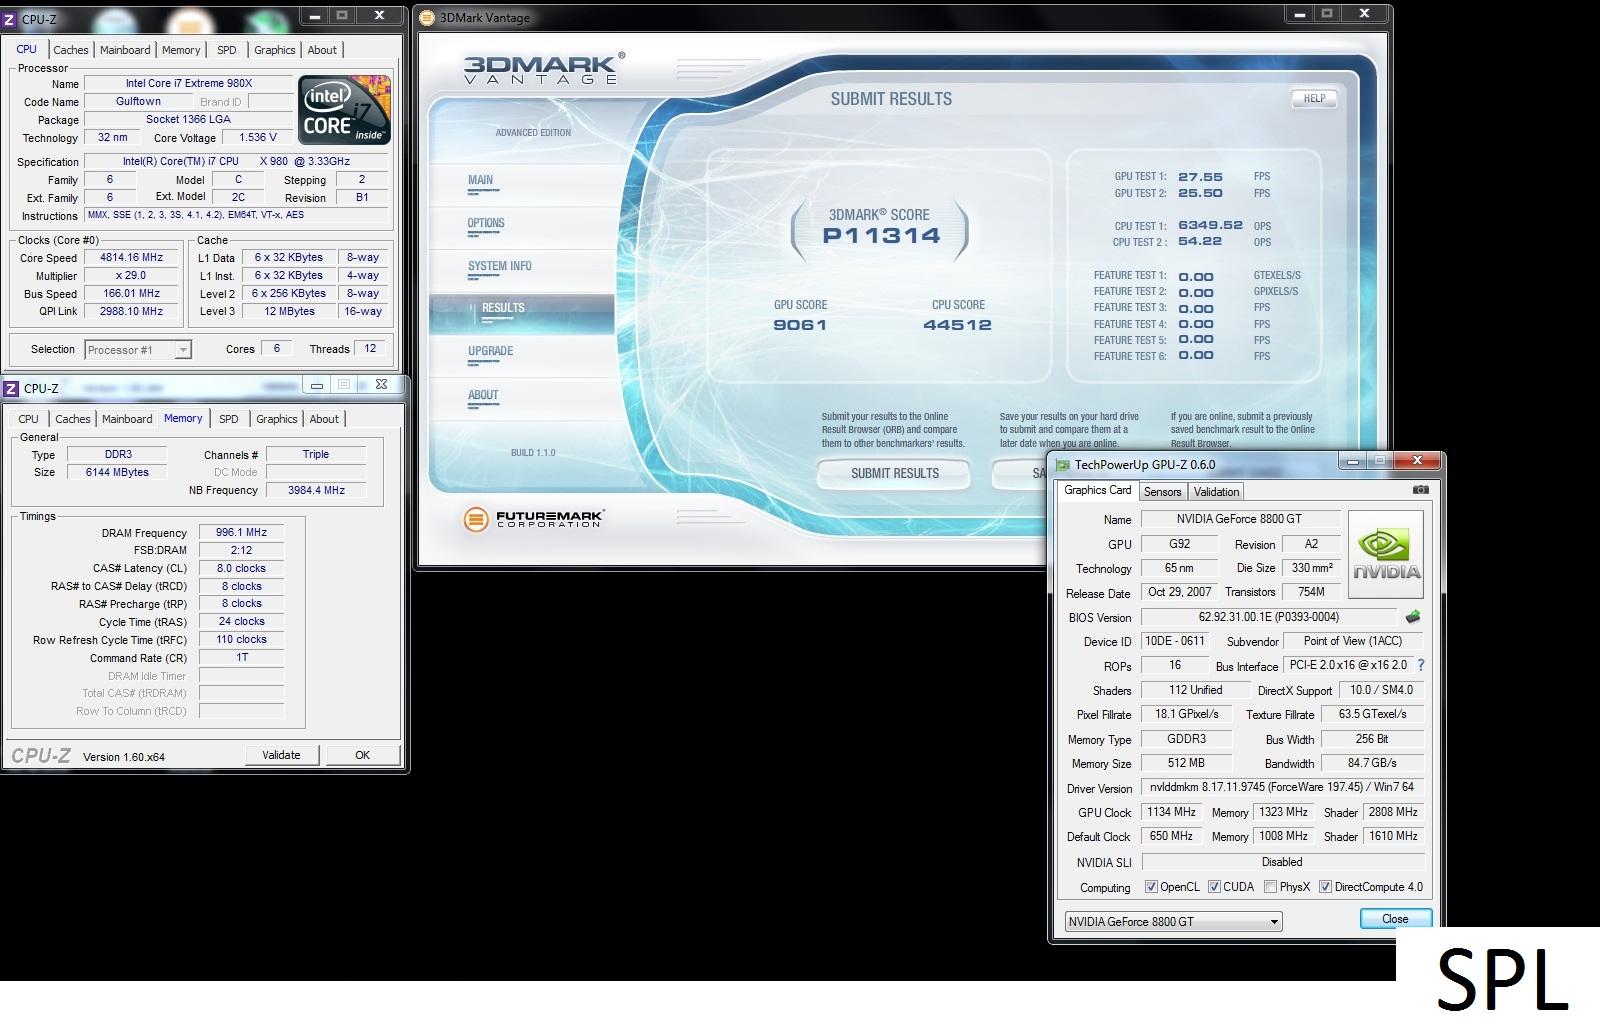
Task: Click the NVIDIA SLI Disabled field
Action: pyautogui.click(x=1282, y=862)
